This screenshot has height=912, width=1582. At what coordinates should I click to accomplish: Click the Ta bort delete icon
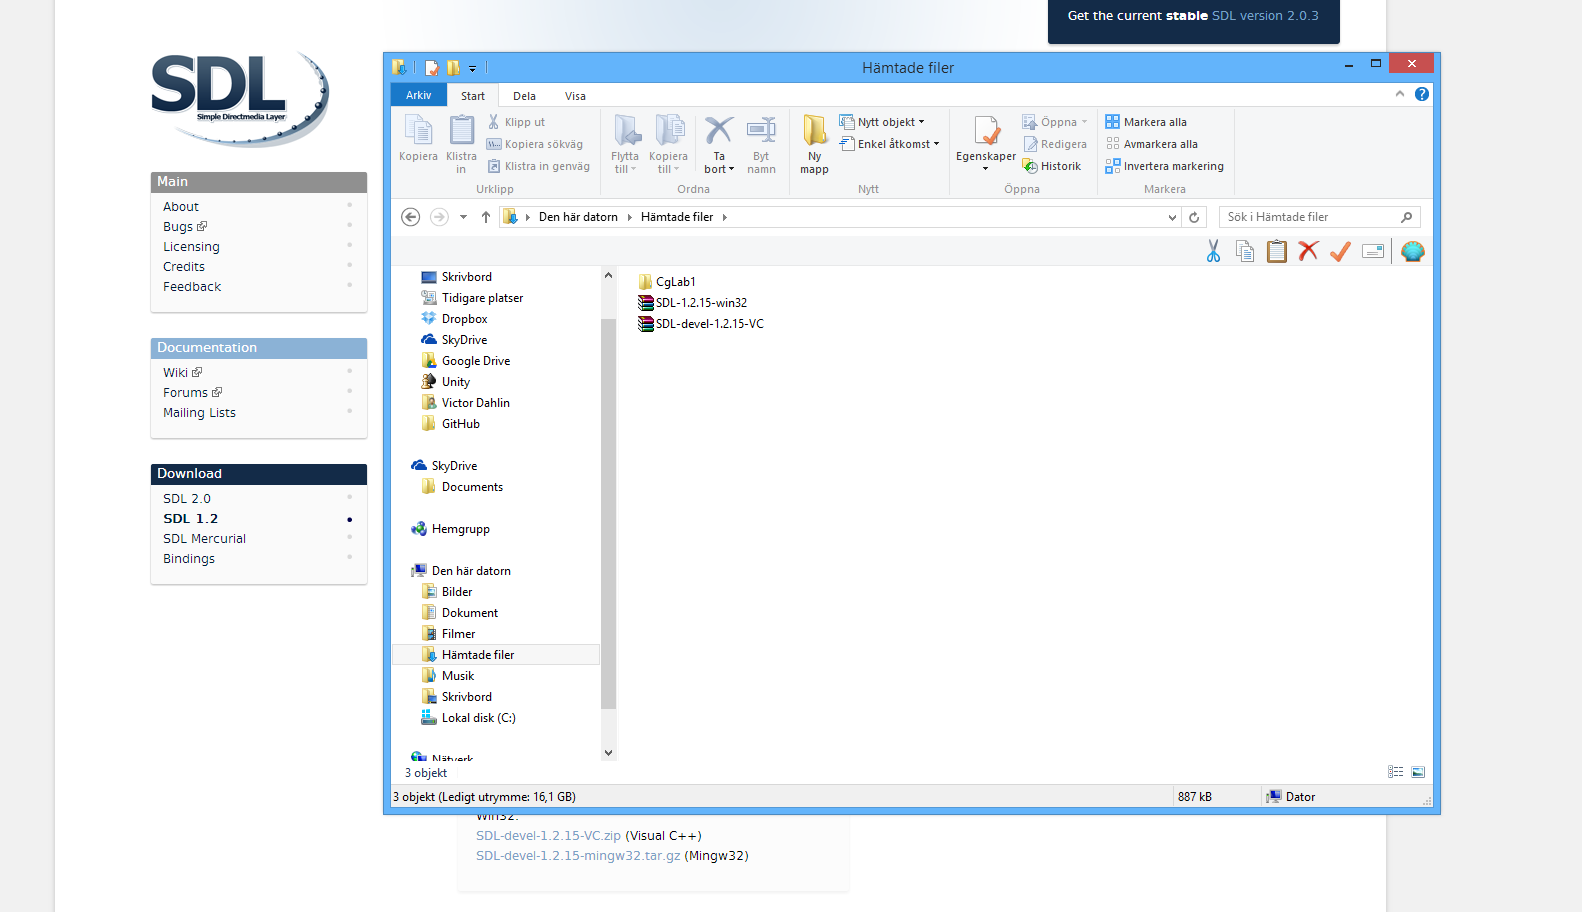point(719,143)
